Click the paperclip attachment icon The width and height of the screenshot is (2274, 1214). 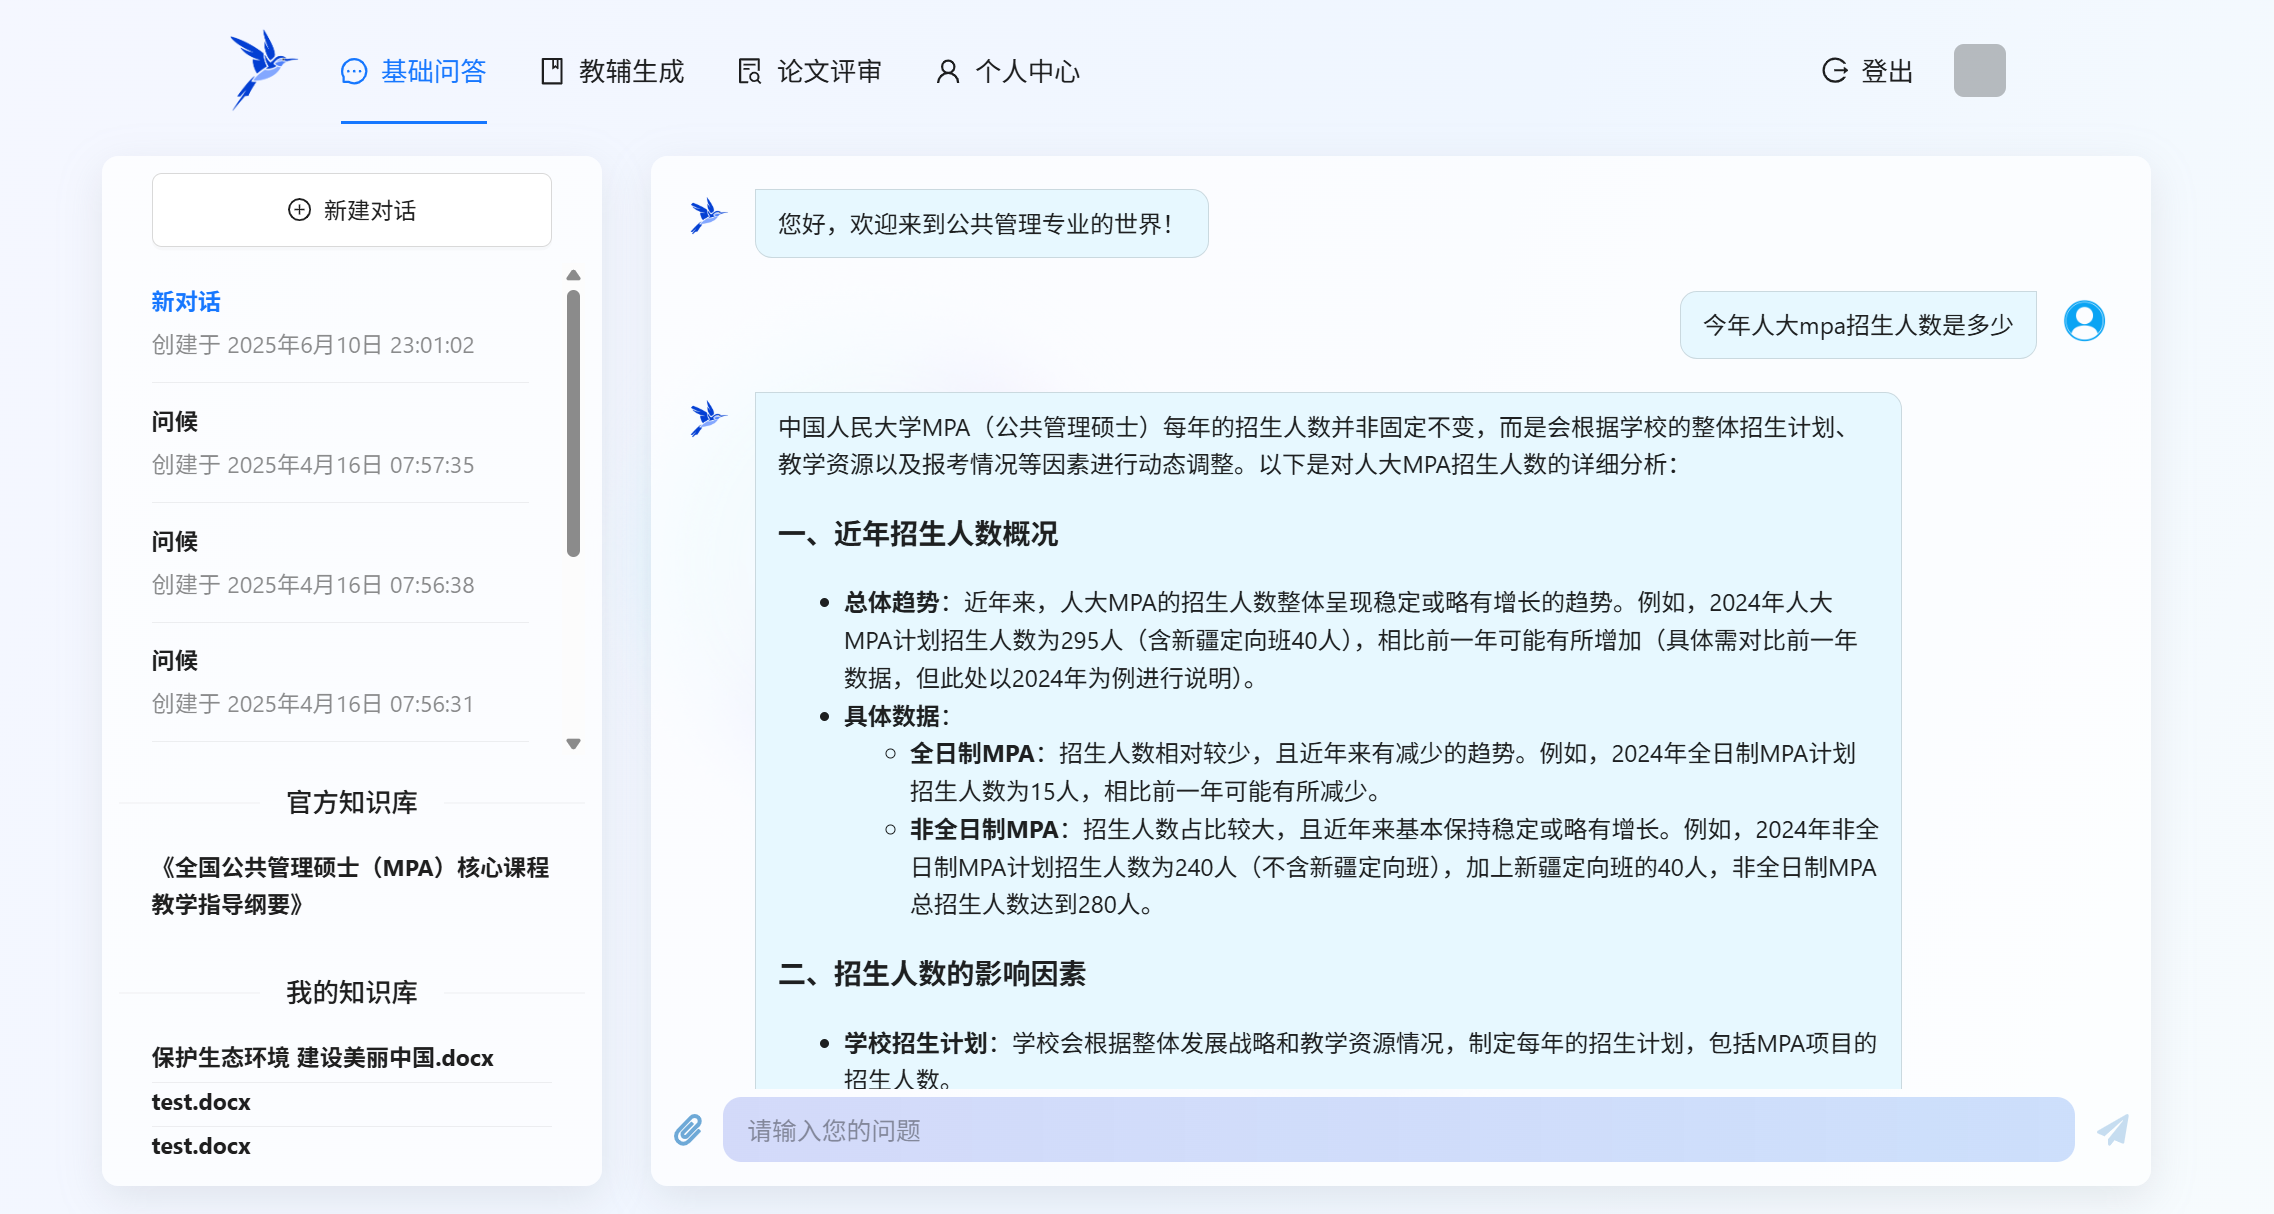688,1130
